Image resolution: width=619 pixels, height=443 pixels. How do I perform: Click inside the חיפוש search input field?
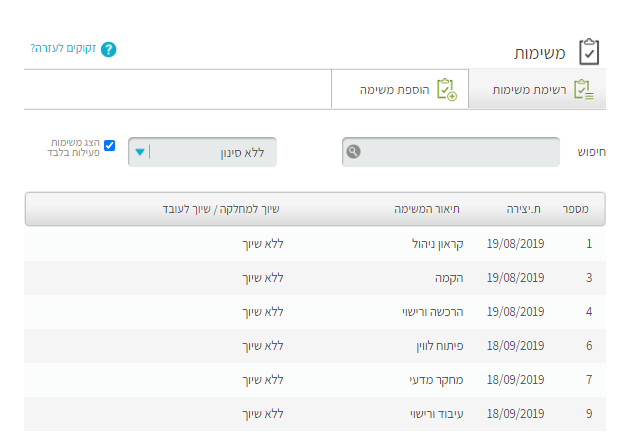click(x=451, y=152)
